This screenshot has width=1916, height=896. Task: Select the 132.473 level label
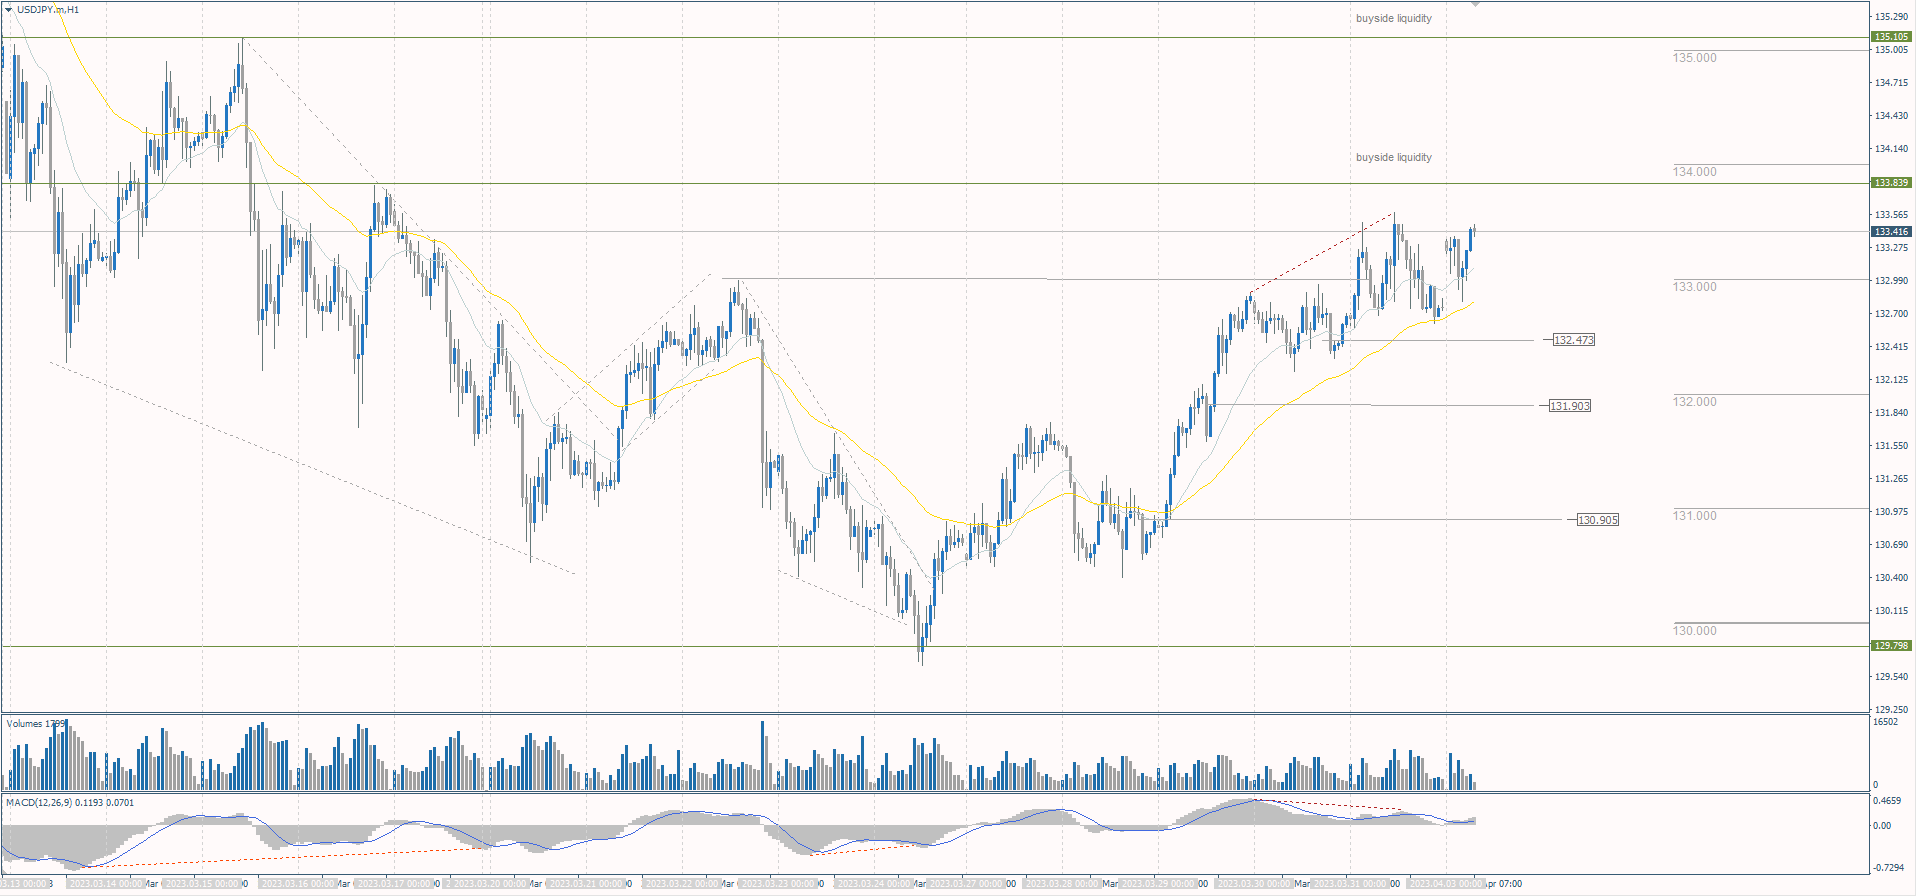(1574, 340)
